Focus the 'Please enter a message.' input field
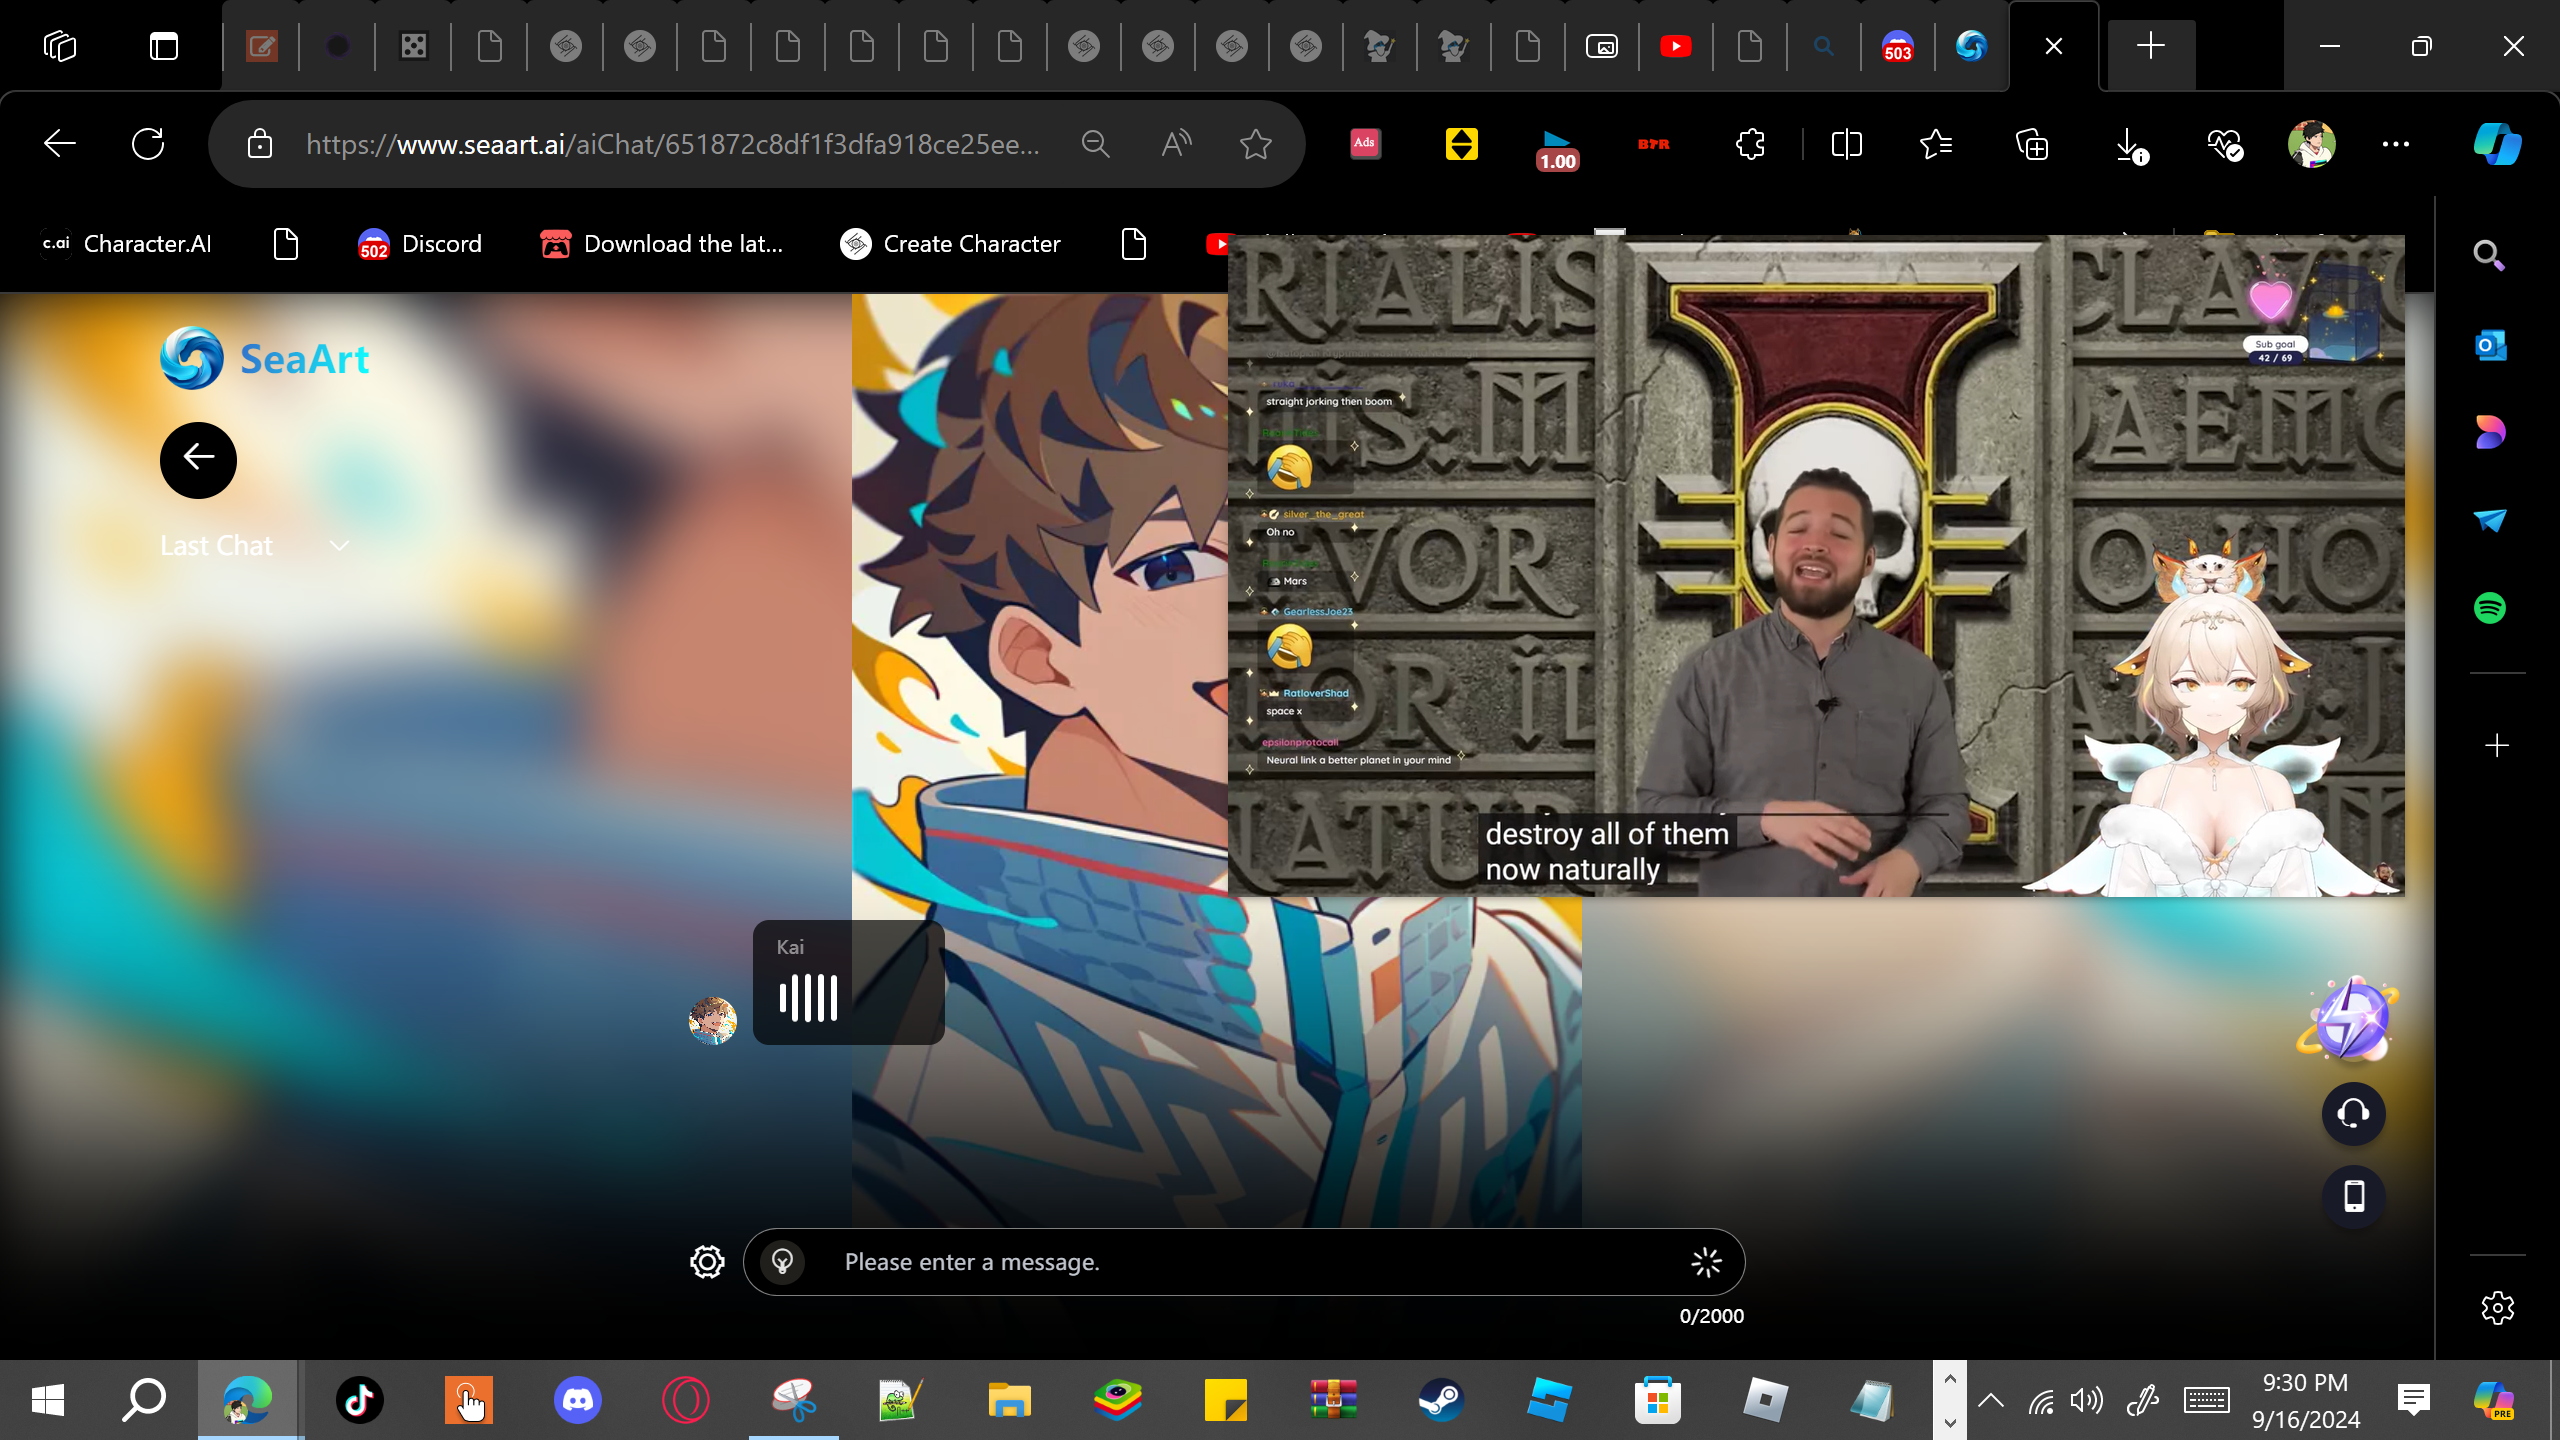This screenshot has height=1440, width=2560. (1244, 1262)
